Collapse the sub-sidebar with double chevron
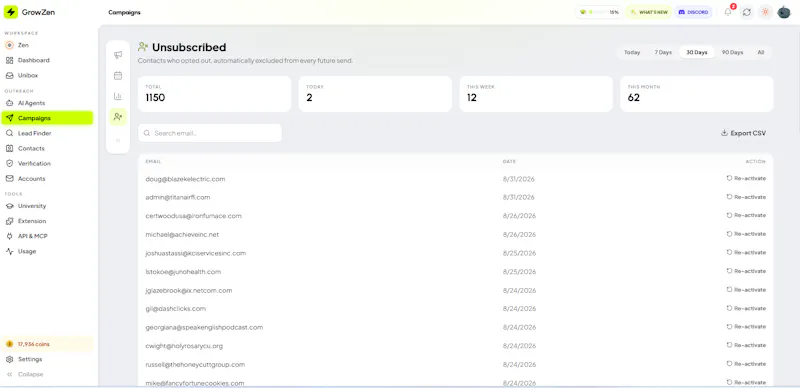This screenshot has width=800, height=388. [x=118, y=140]
